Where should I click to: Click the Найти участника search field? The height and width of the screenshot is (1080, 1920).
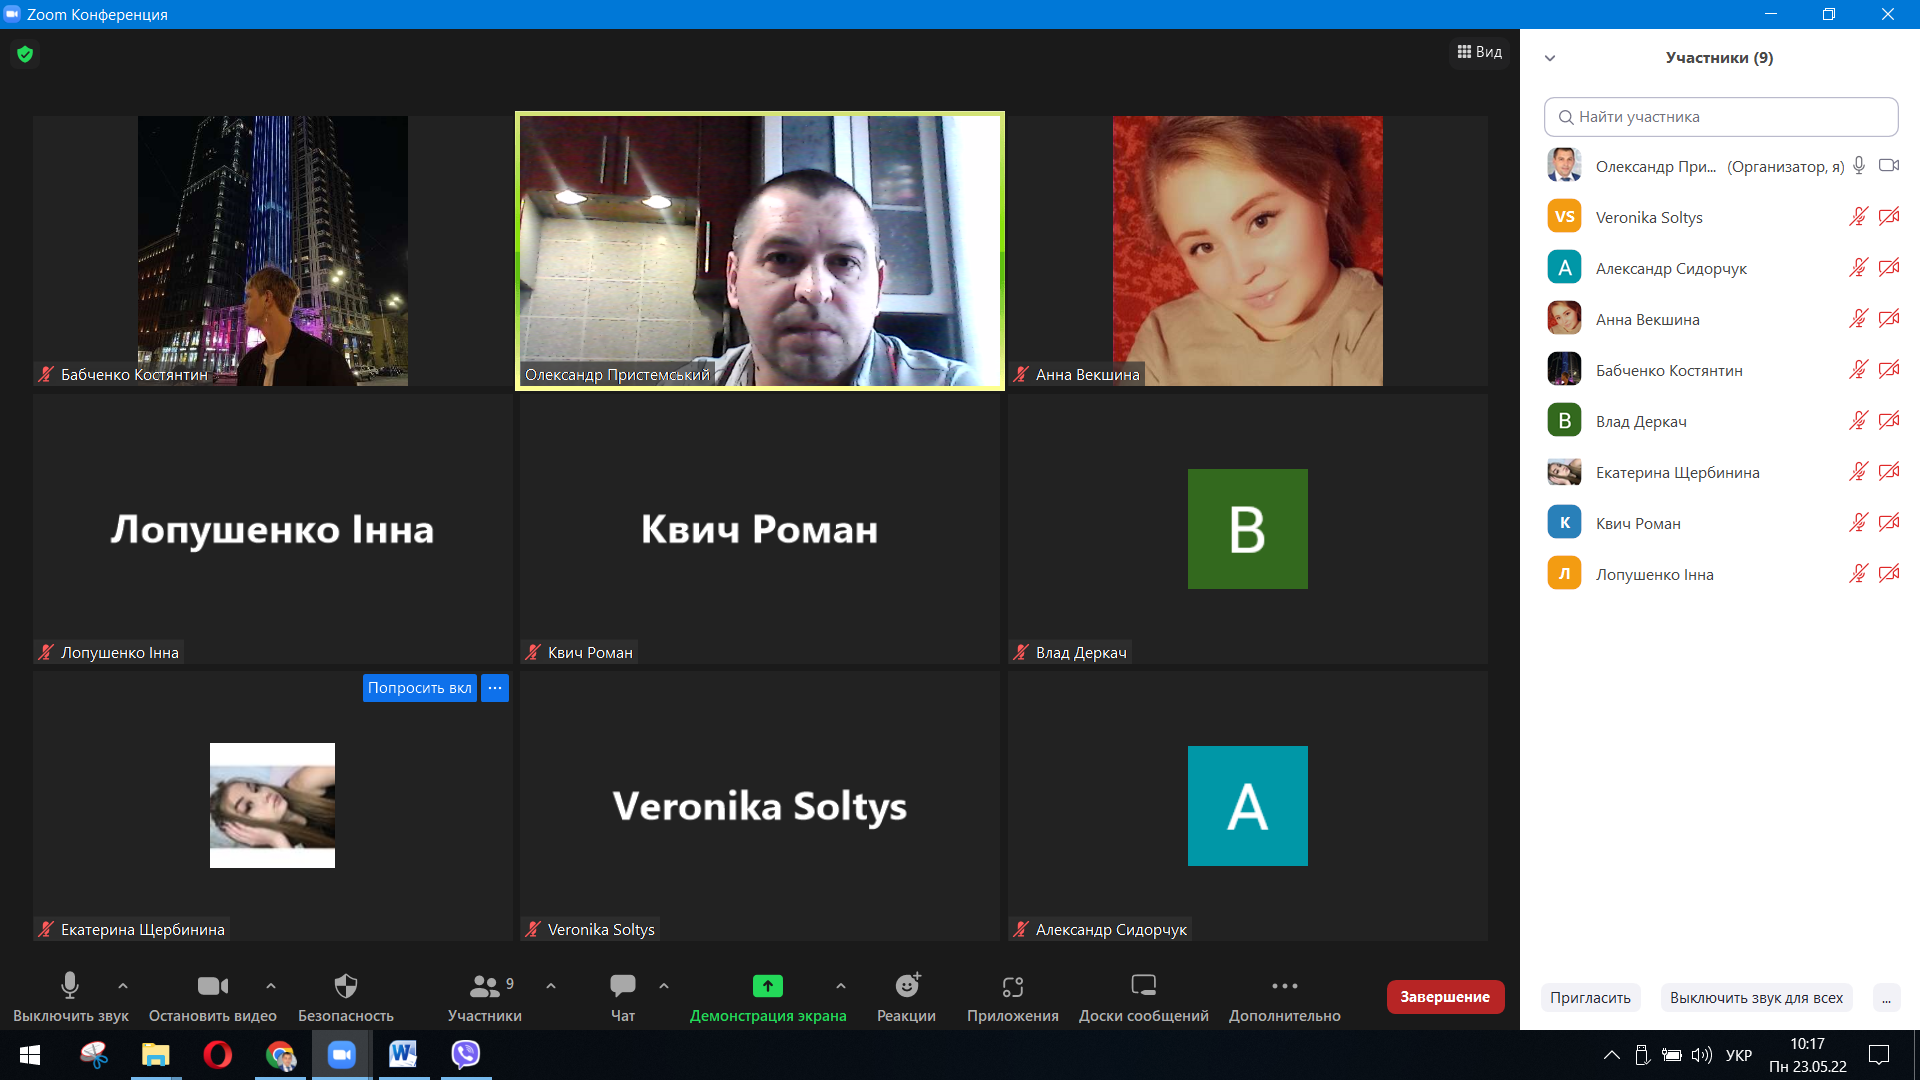[1721, 117]
